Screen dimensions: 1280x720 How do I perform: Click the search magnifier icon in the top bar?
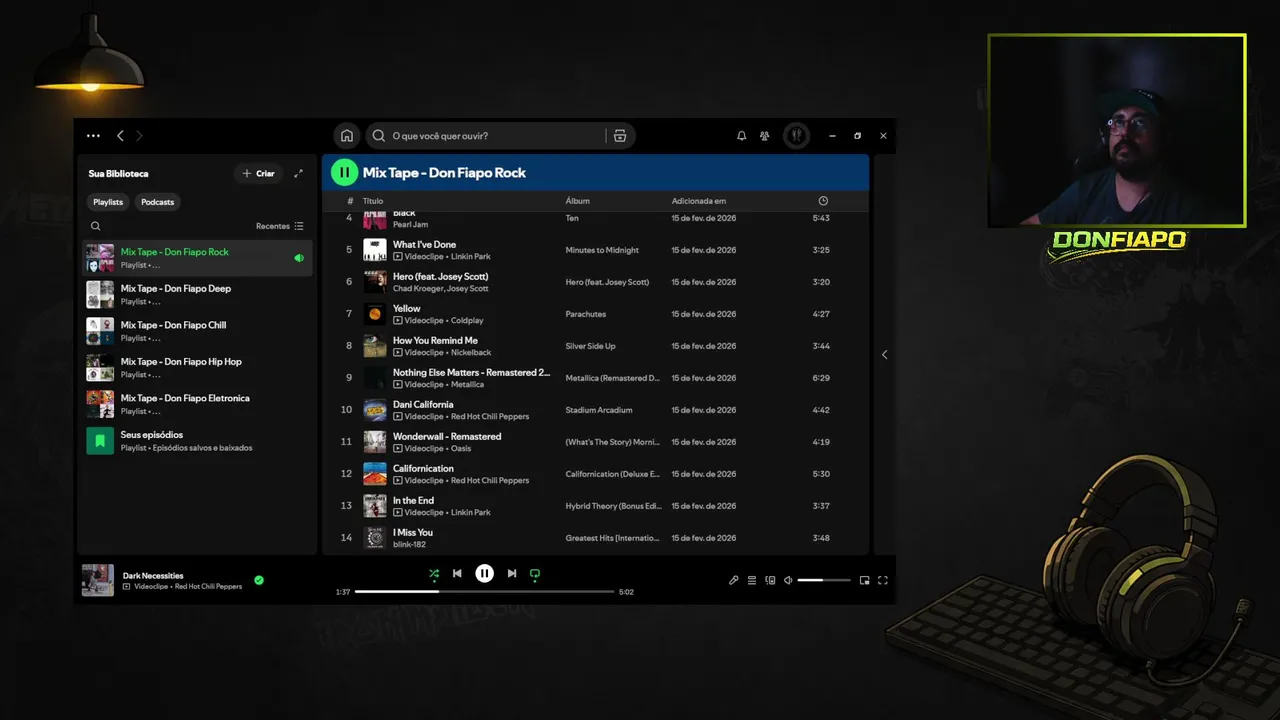click(379, 136)
